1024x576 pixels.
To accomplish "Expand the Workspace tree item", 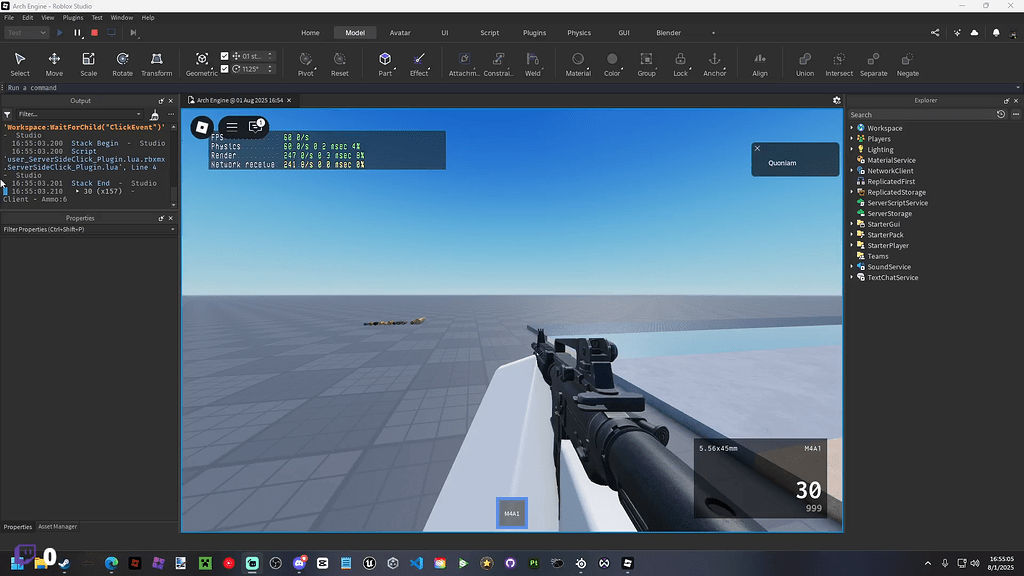I will (x=852, y=128).
